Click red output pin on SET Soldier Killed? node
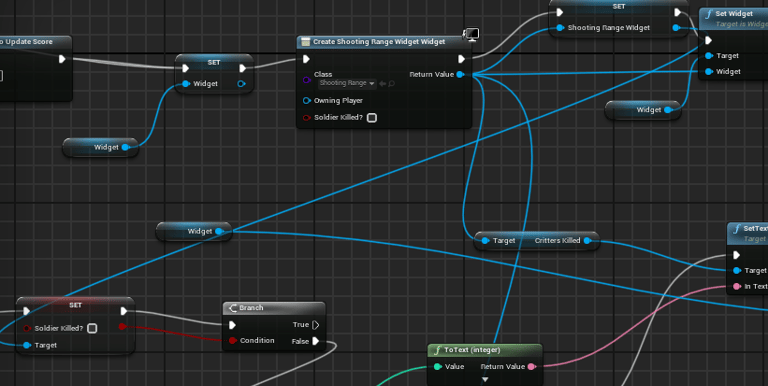 [122, 326]
